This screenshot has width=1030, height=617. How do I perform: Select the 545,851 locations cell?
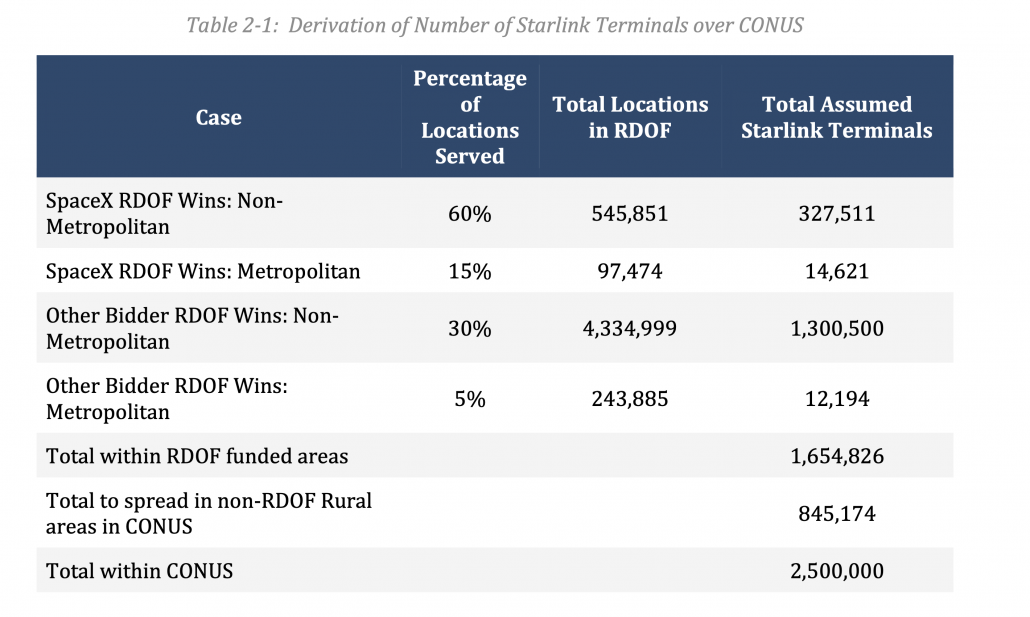(630, 214)
